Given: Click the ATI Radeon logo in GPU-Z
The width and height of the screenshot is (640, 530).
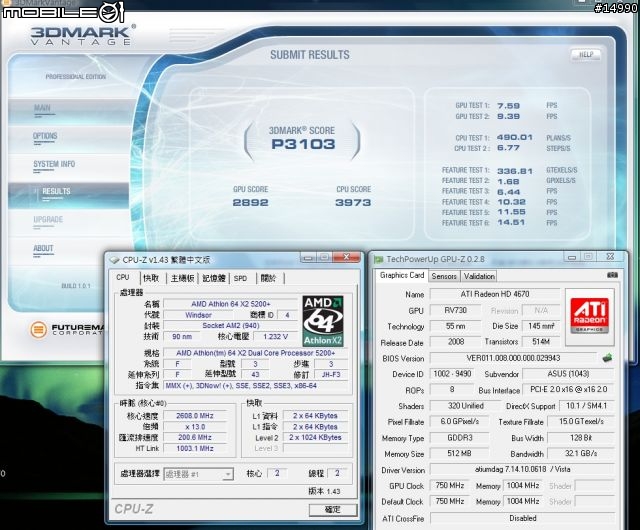Looking at the screenshot, I should 589,316.
